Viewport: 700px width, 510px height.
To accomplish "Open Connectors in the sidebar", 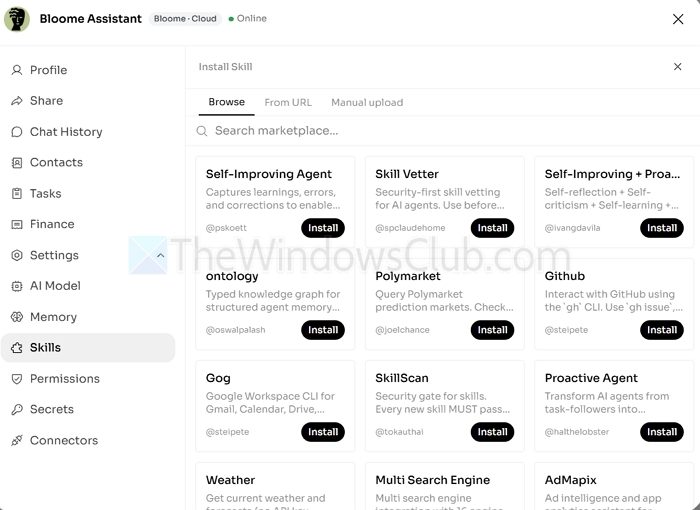I will point(88,440).
